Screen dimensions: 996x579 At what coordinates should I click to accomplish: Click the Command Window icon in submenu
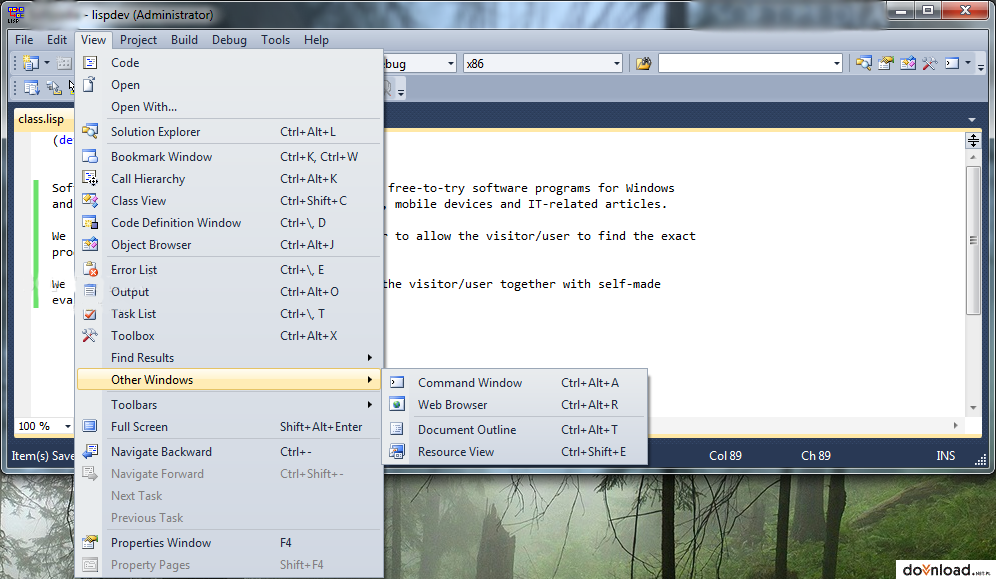point(397,382)
